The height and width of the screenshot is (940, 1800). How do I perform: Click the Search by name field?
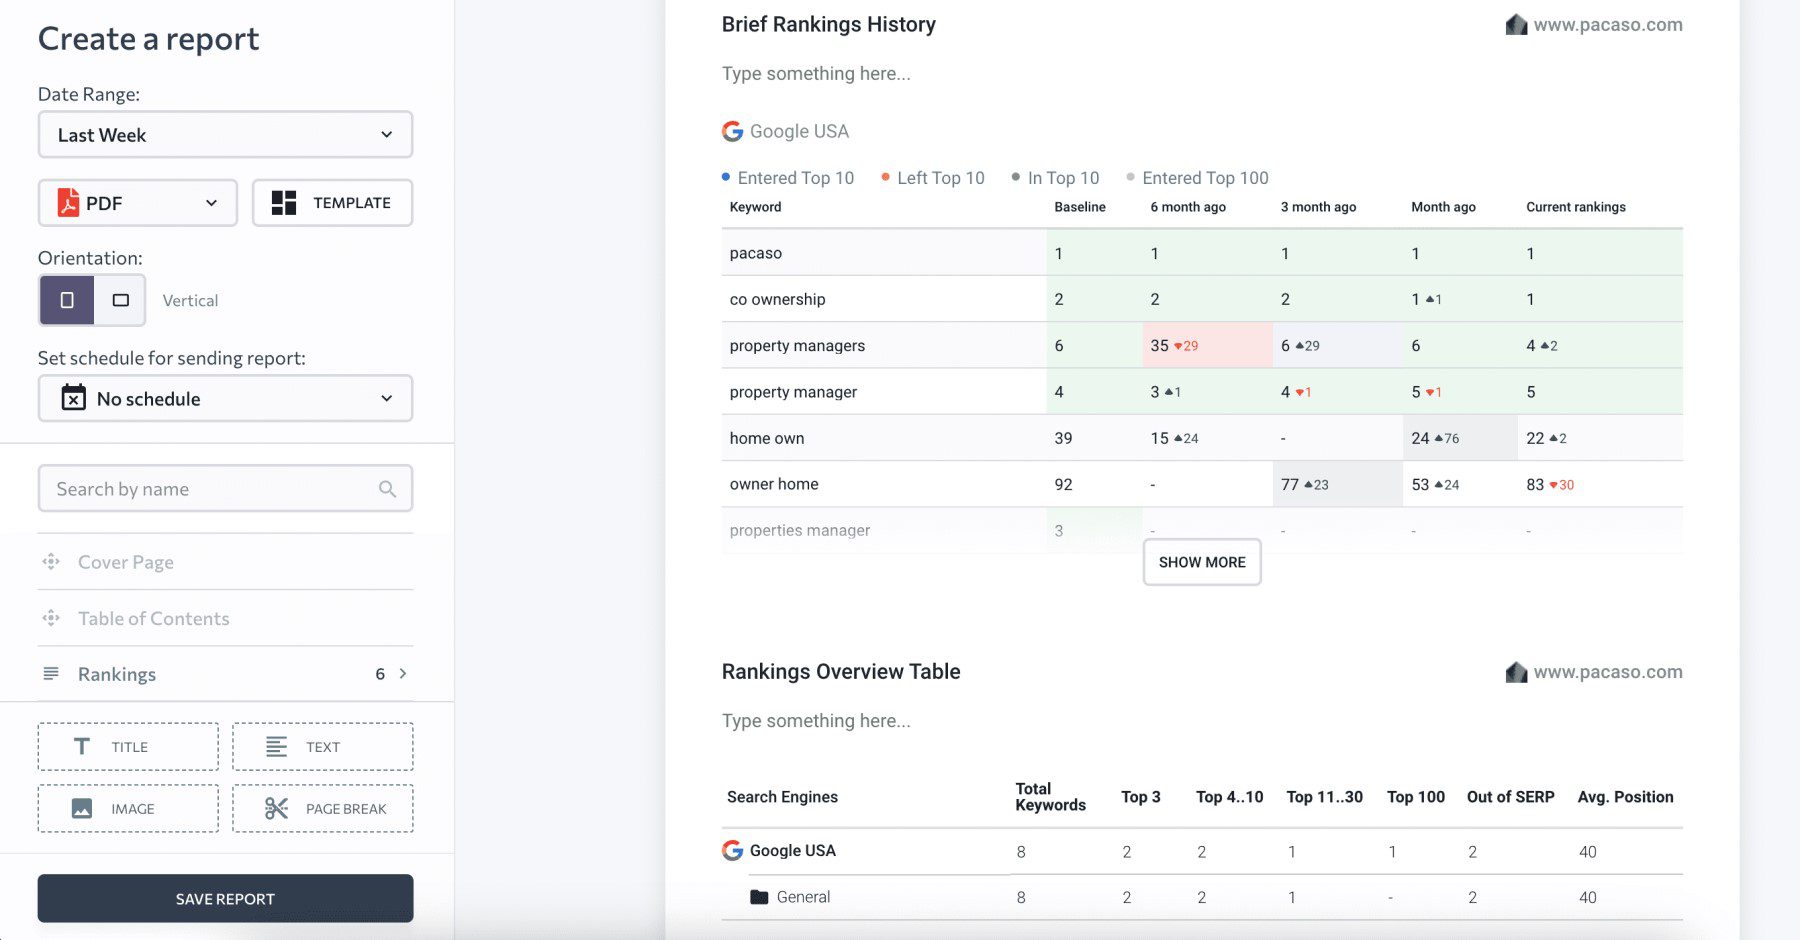point(200,488)
